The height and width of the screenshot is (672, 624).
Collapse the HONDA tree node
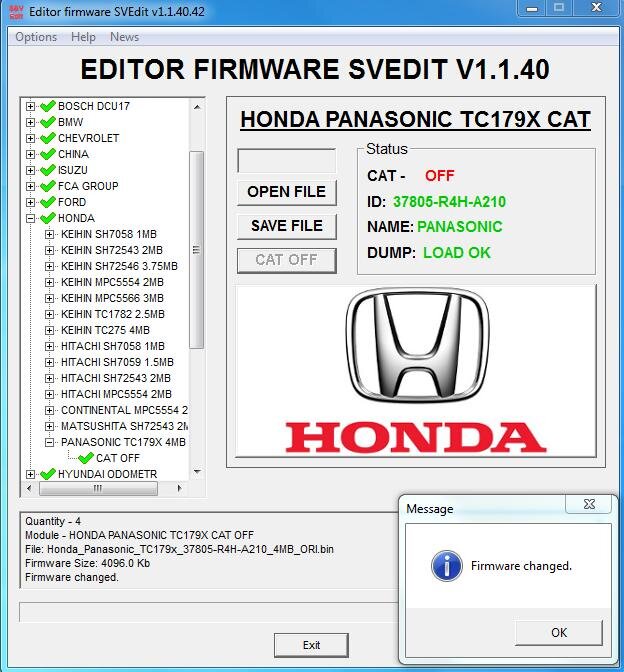[x=30, y=218]
